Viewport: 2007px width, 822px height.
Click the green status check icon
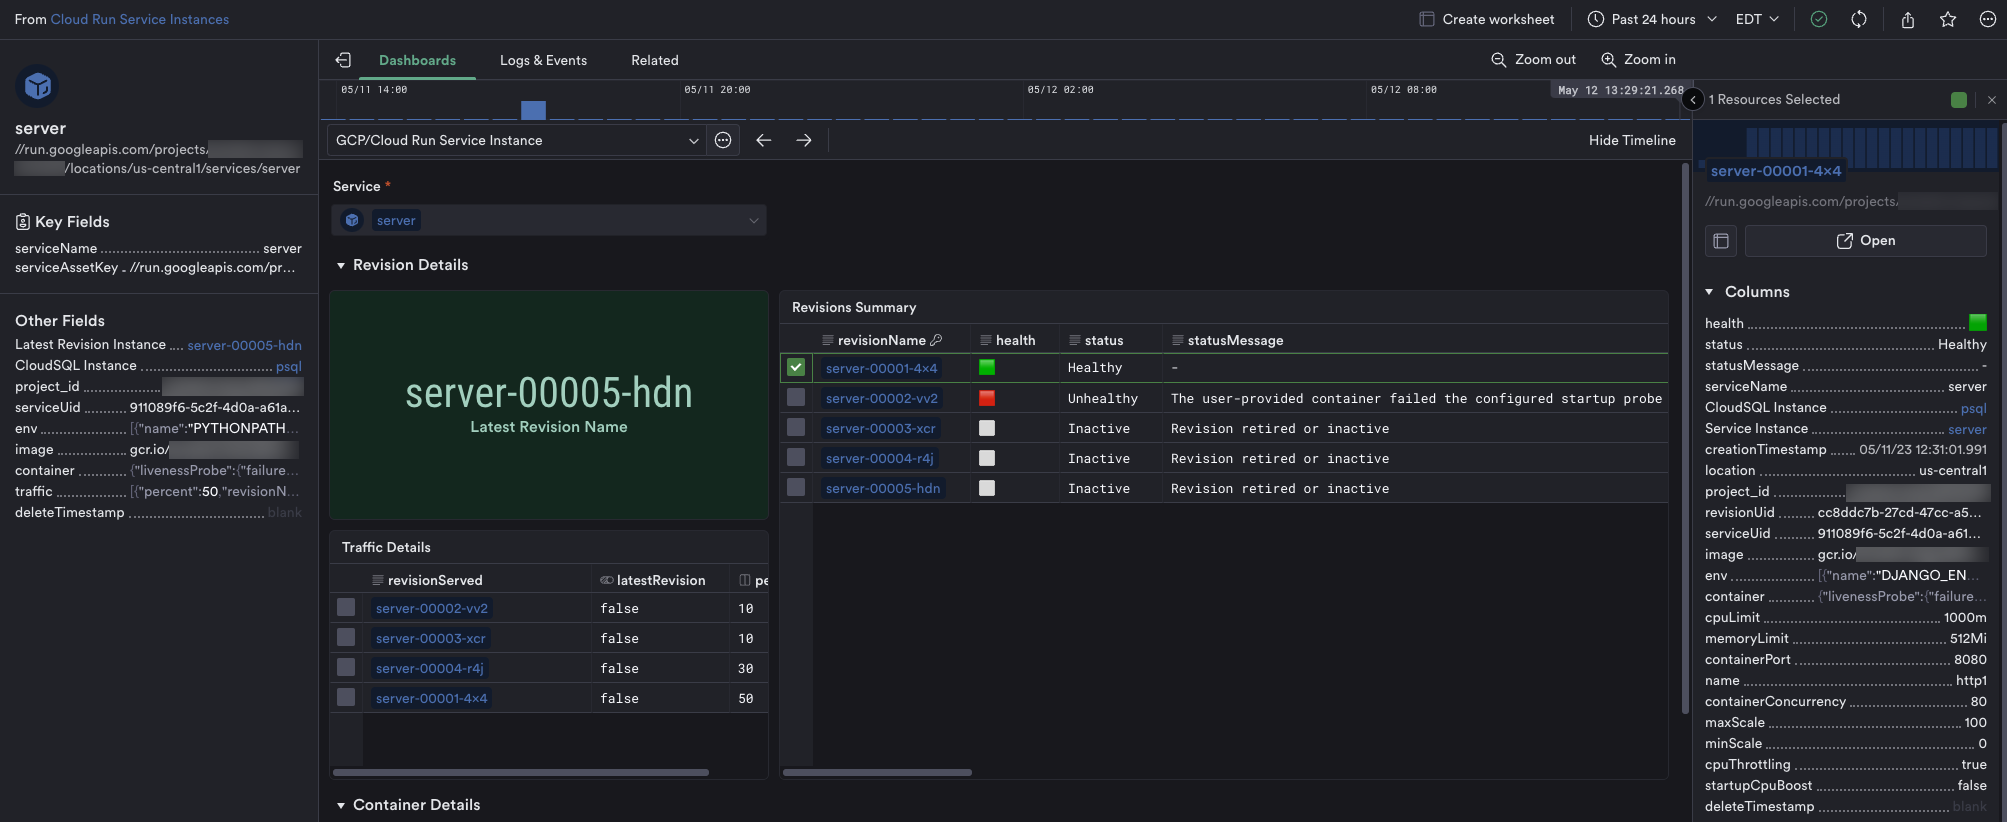[1819, 19]
